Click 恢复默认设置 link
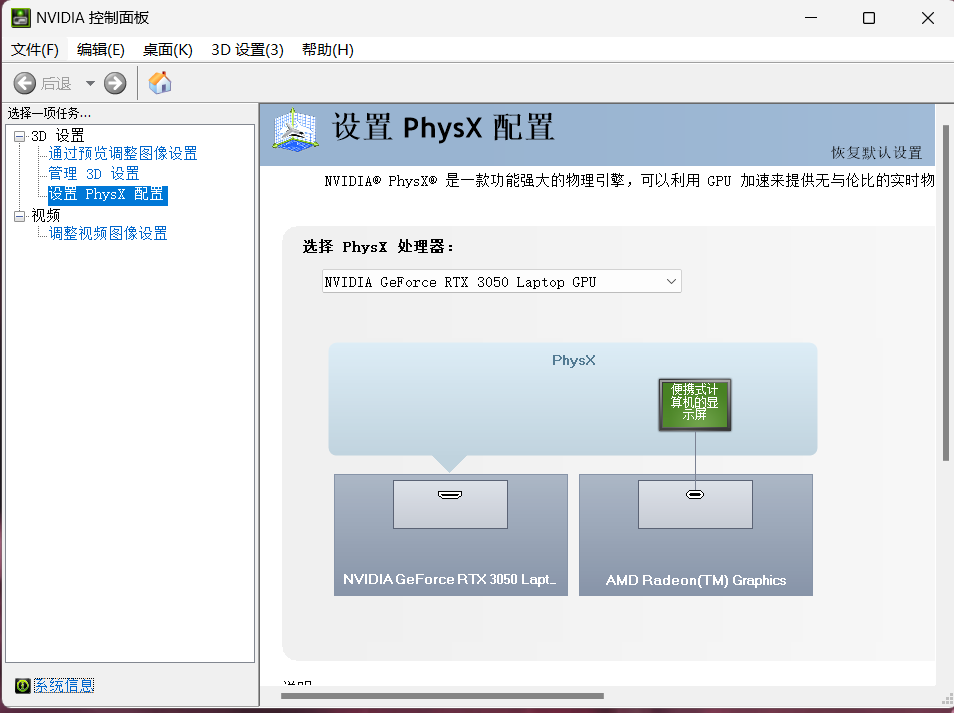954x713 pixels. point(877,153)
